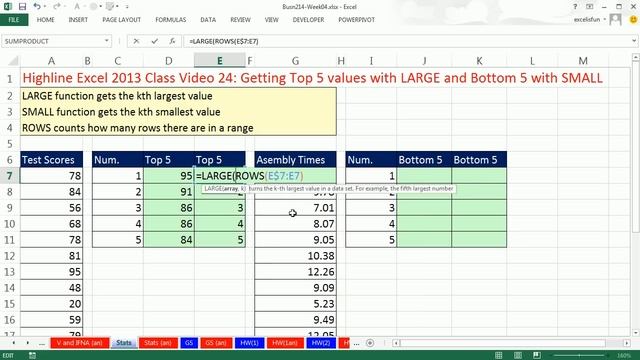Click the Select All corner triangle

click(x=13, y=61)
